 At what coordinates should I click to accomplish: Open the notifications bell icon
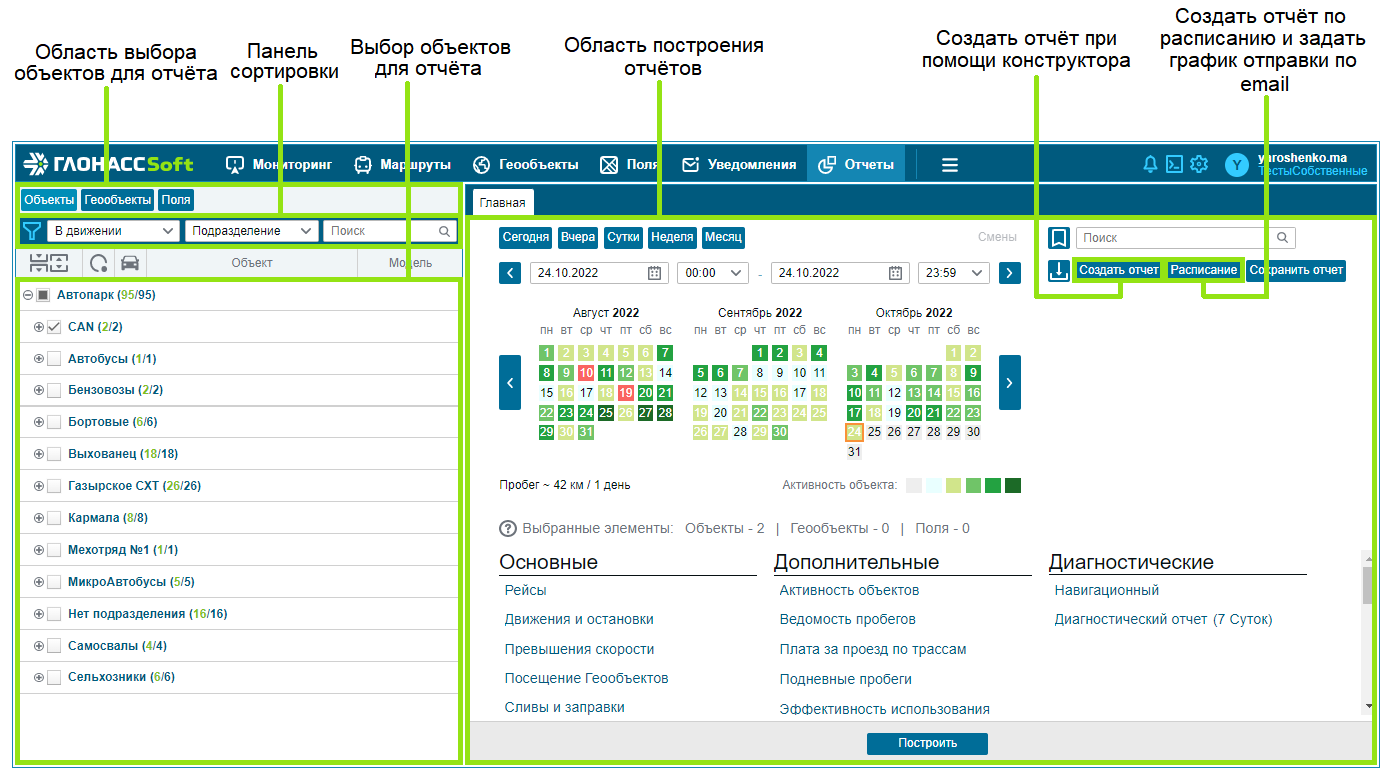click(1150, 164)
